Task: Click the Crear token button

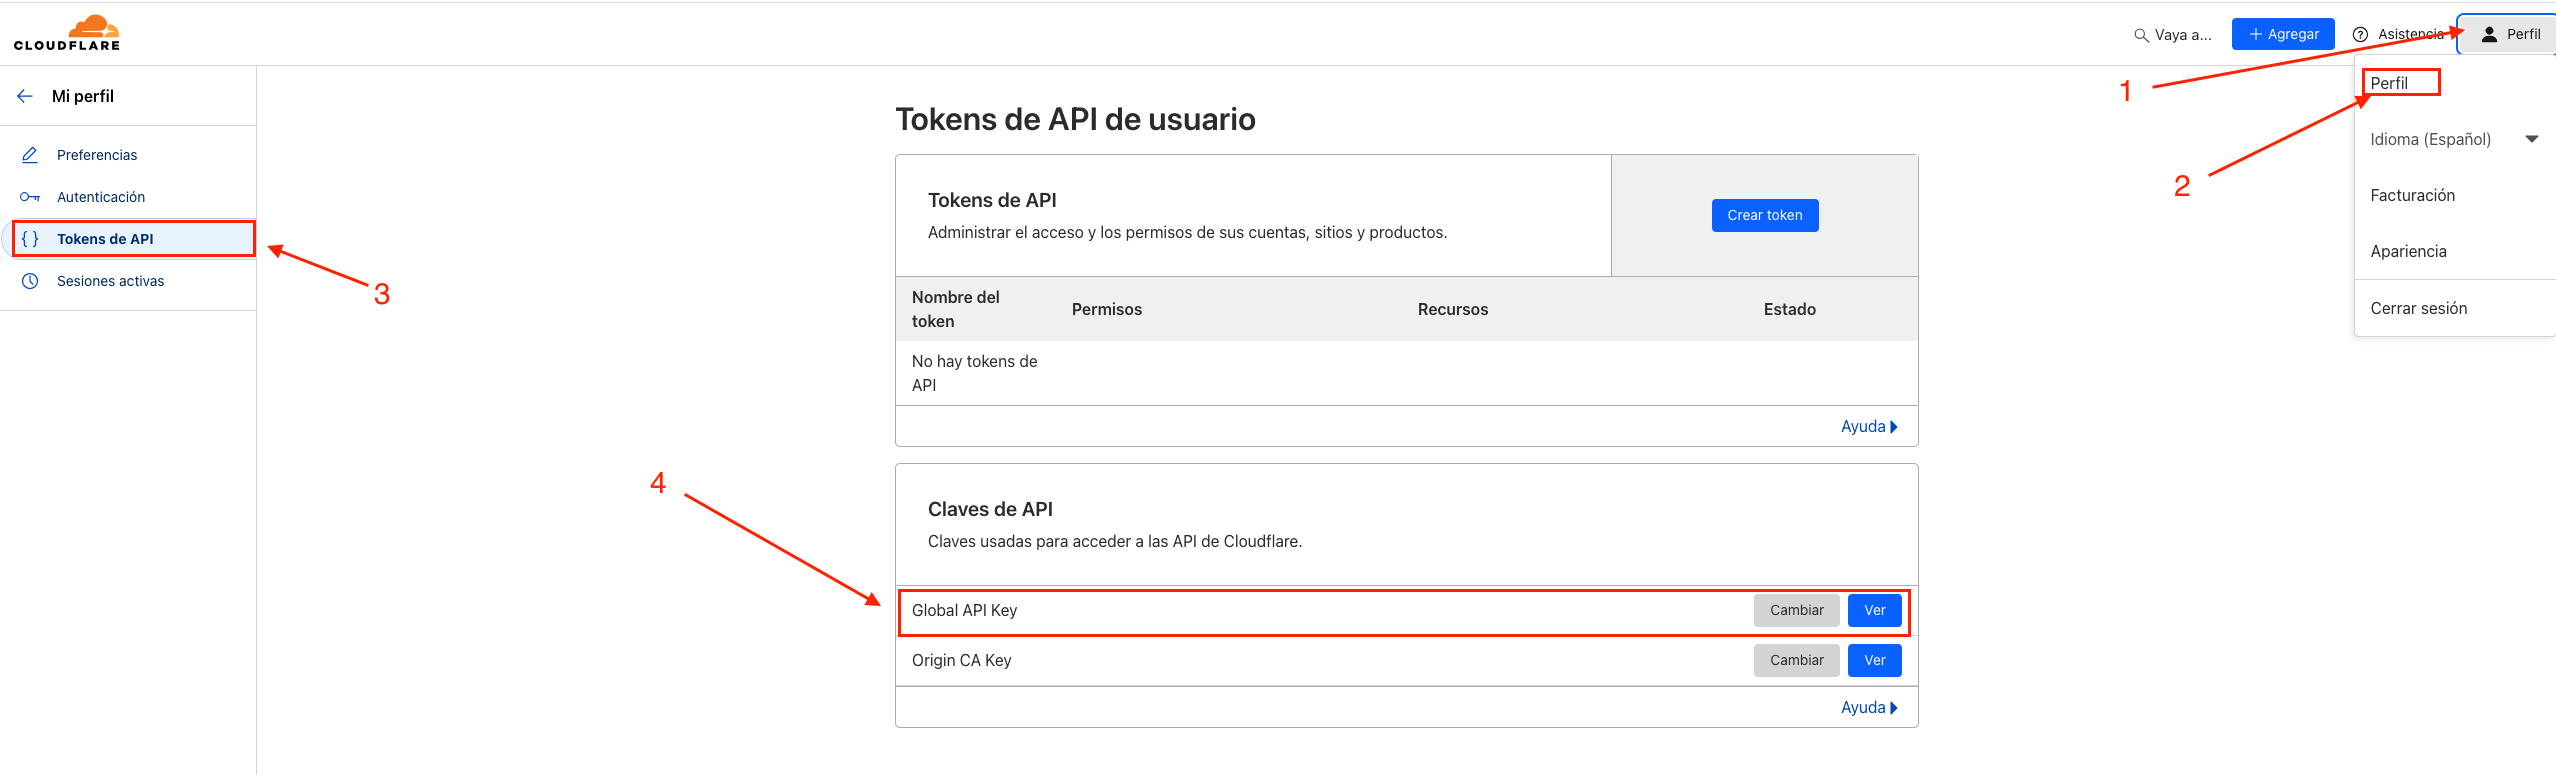Action: click(1765, 215)
